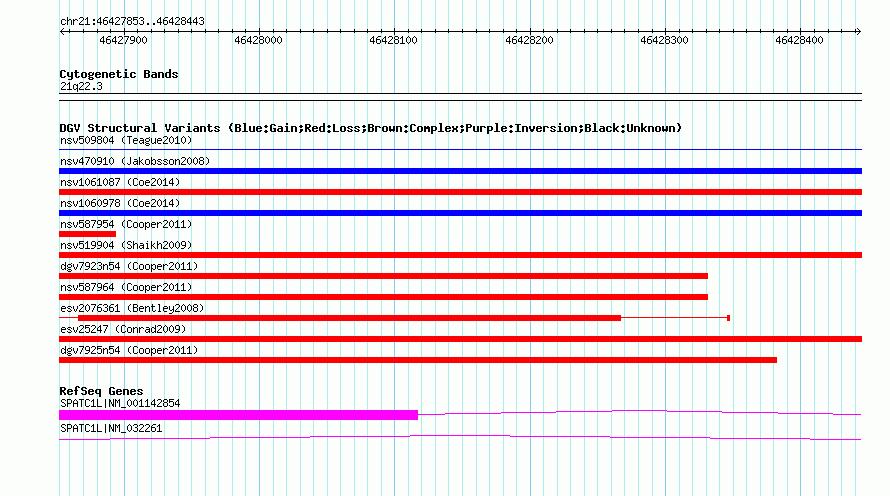The width and height of the screenshot is (890, 496).
Task: Click the 46428200 ruler tick label
Action: pos(529,40)
